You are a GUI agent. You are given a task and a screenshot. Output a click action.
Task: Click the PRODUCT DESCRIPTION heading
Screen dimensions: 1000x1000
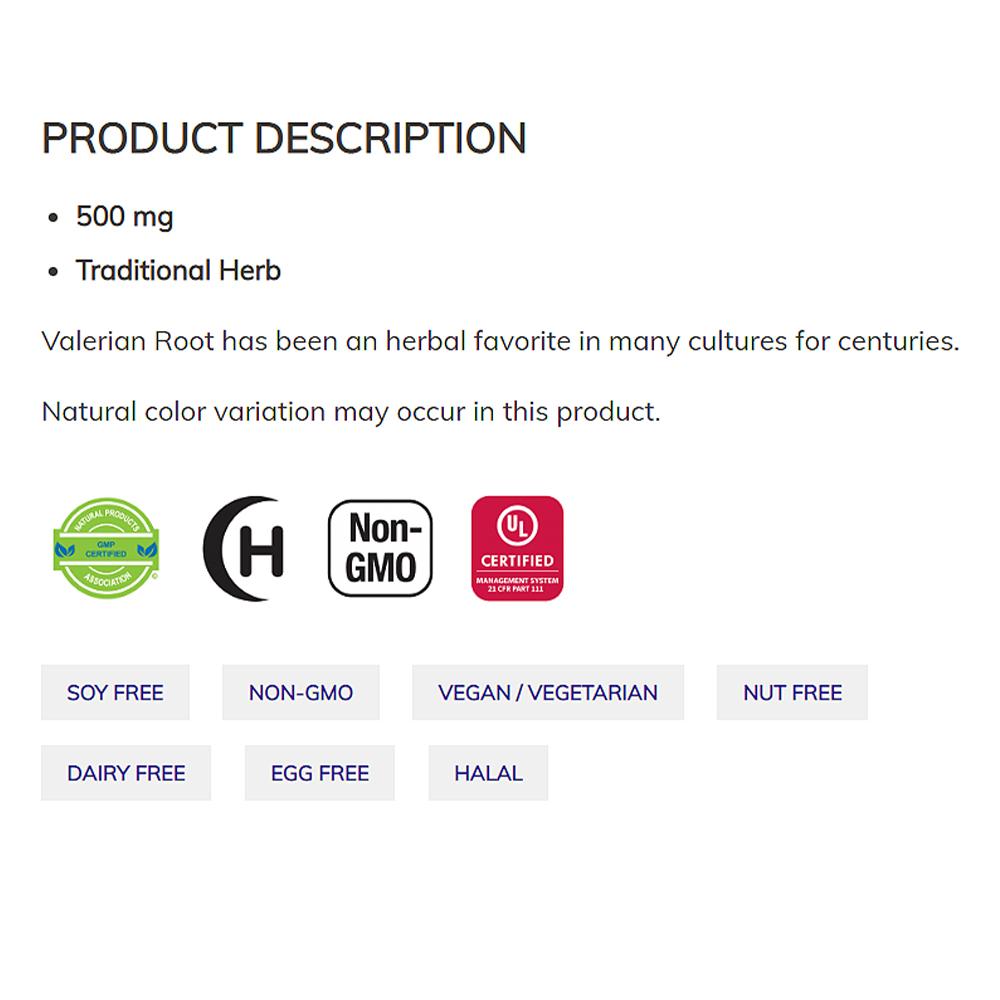coord(284,138)
